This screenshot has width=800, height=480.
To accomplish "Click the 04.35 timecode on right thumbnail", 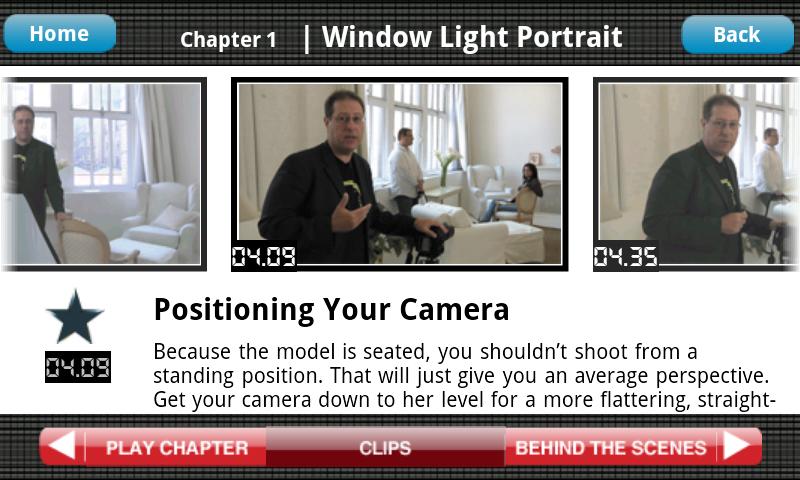I will (626, 256).
